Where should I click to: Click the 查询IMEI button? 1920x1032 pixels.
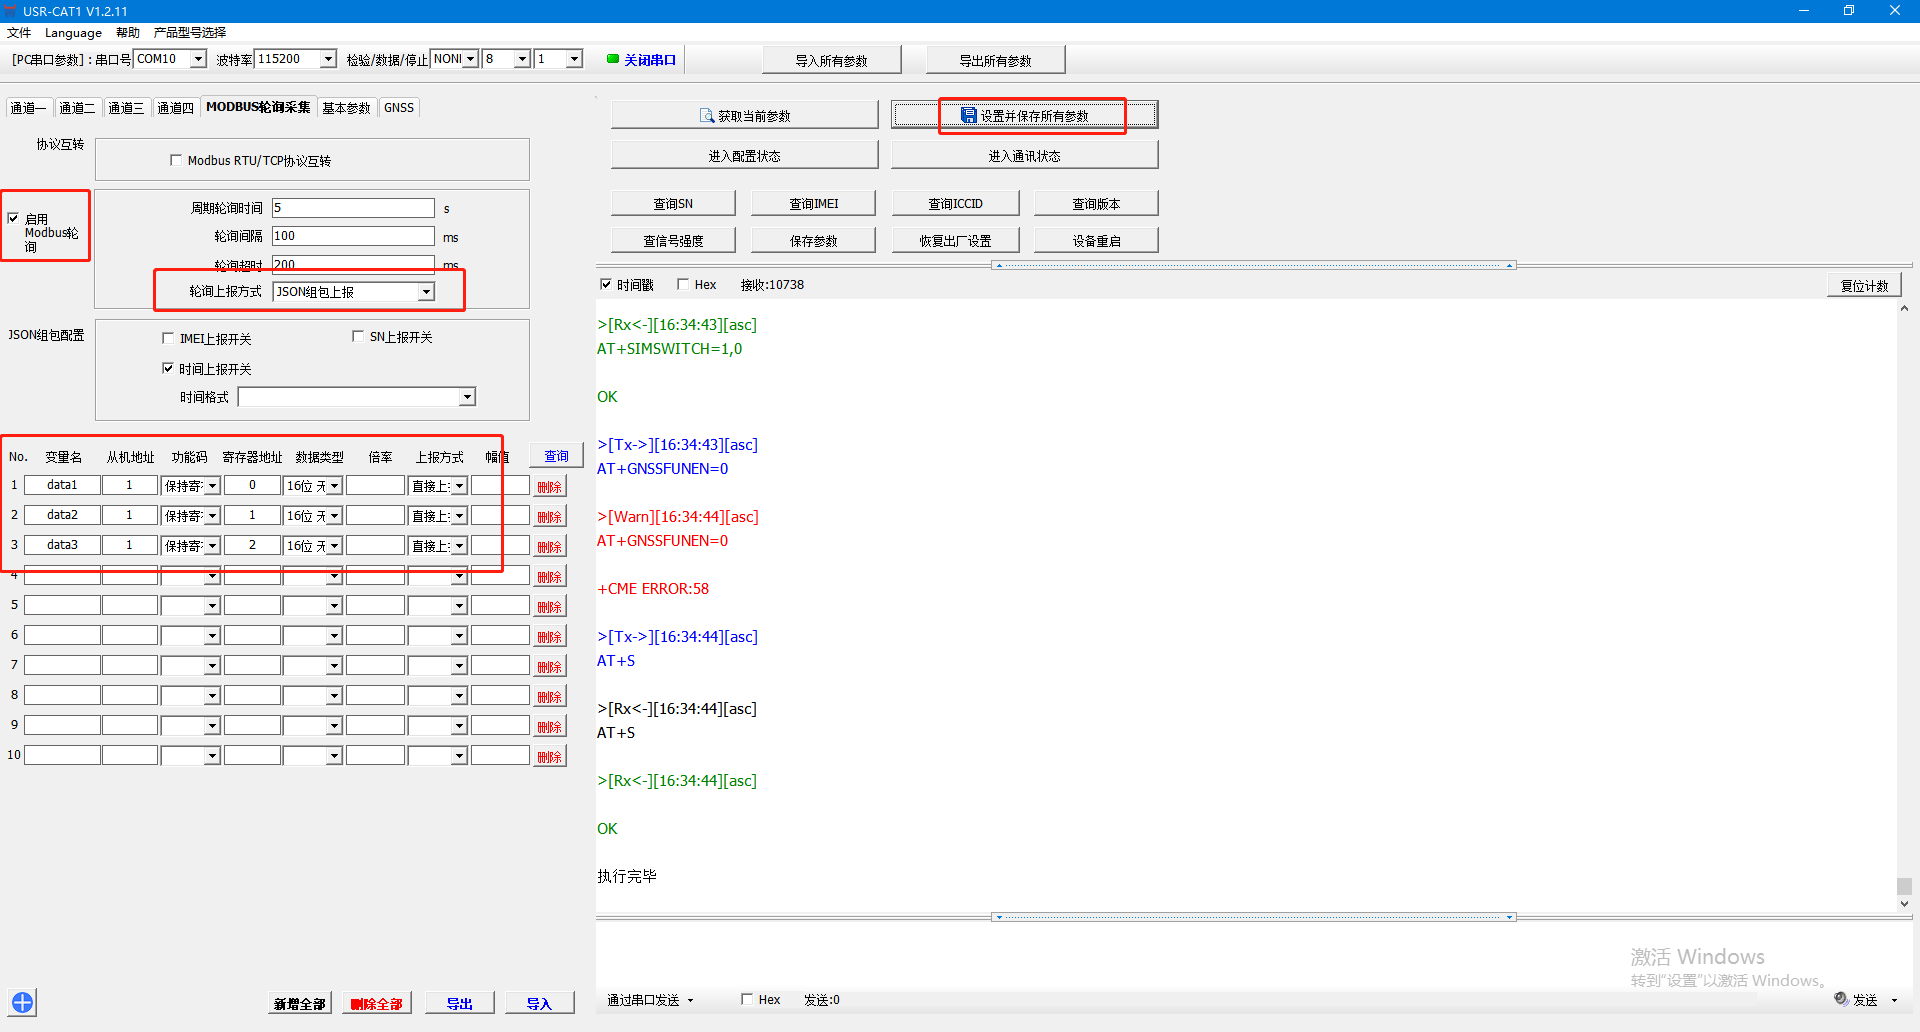click(x=813, y=204)
